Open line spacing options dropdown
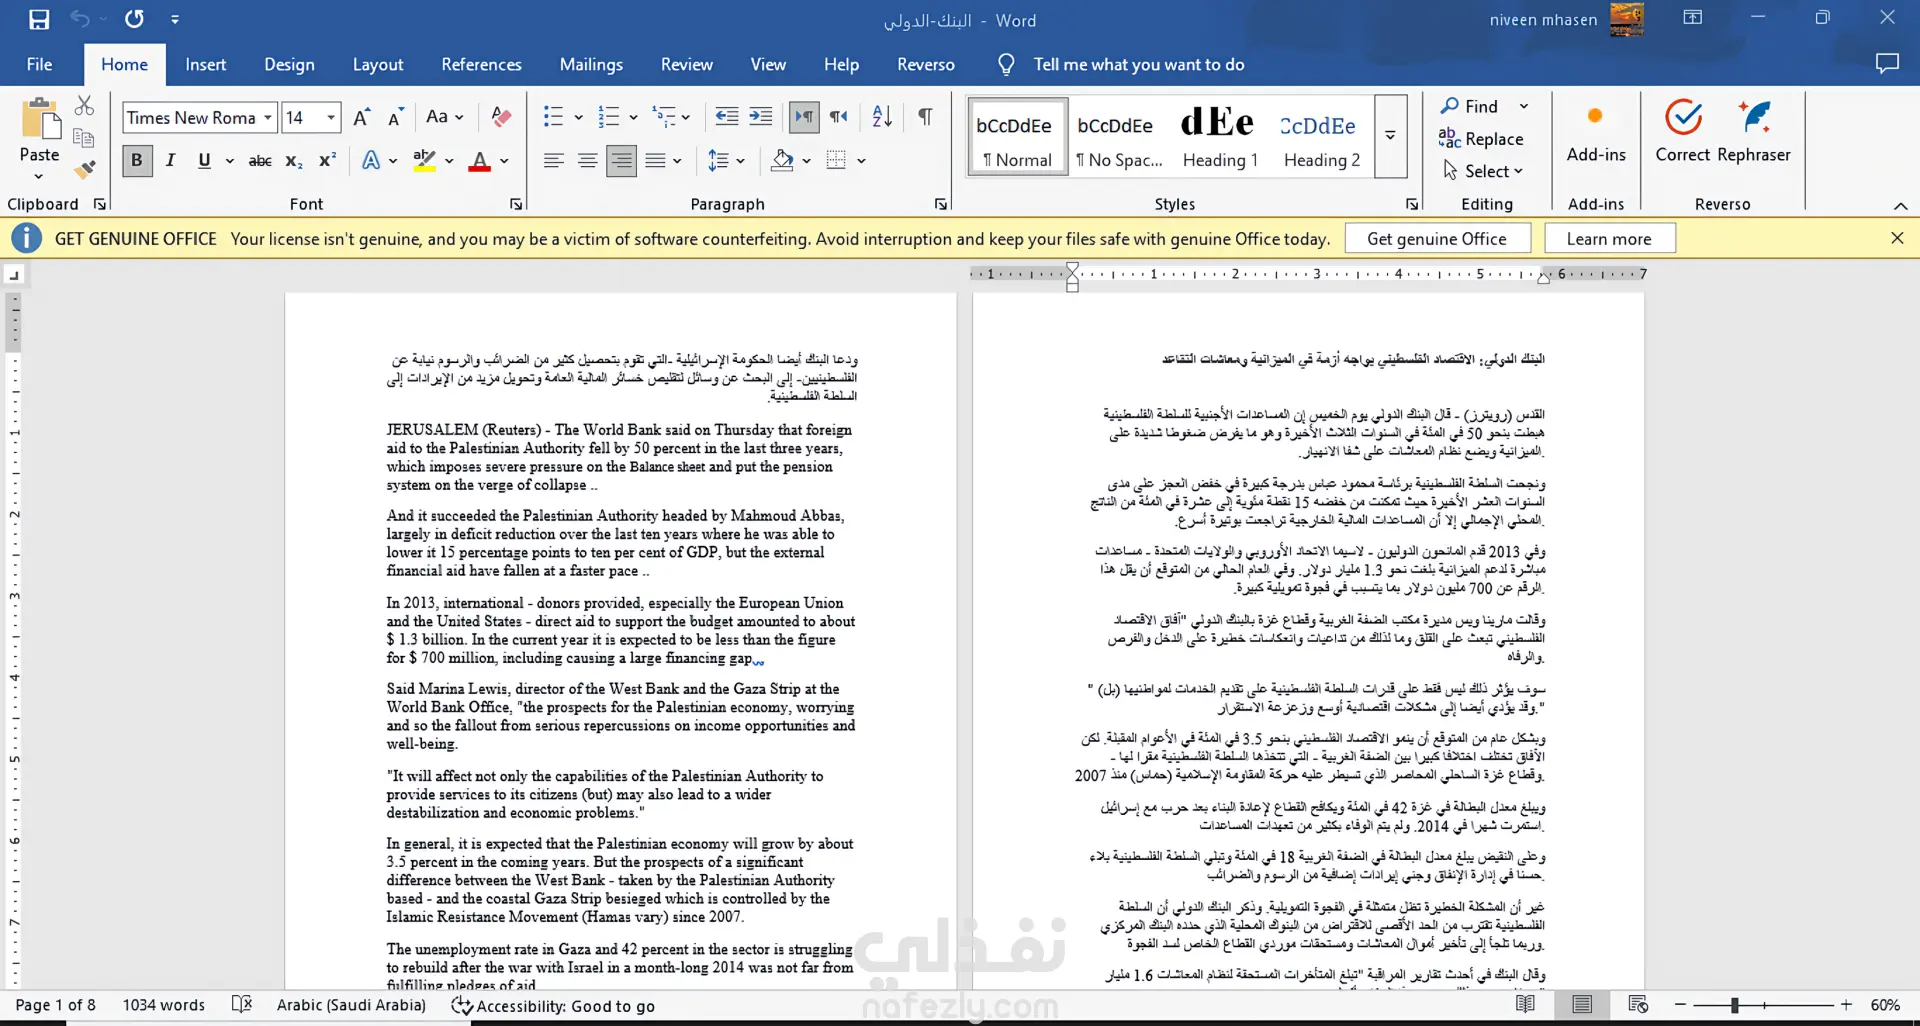Viewport: 1920px width, 1026px height. [x=726, y=160]
